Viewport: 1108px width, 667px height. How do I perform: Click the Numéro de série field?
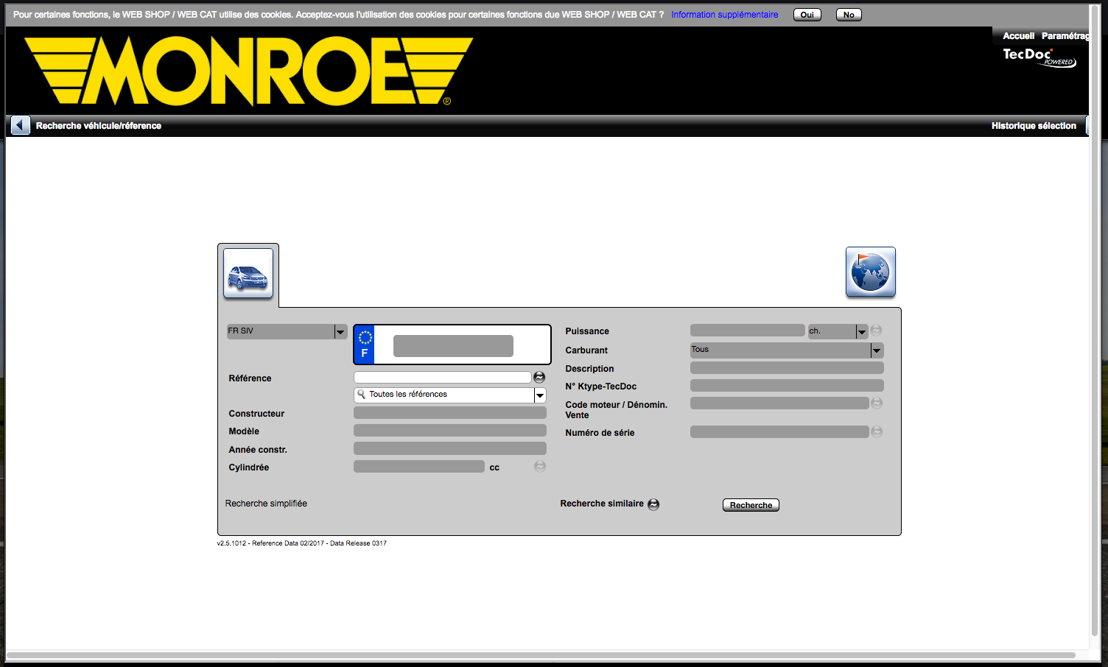(x=779, y=431)
